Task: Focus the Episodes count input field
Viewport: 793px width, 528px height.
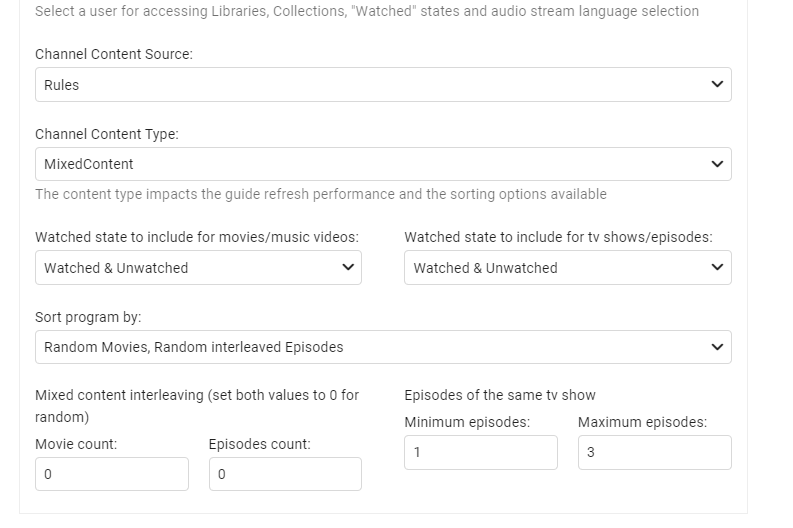Action: point(285,474)
